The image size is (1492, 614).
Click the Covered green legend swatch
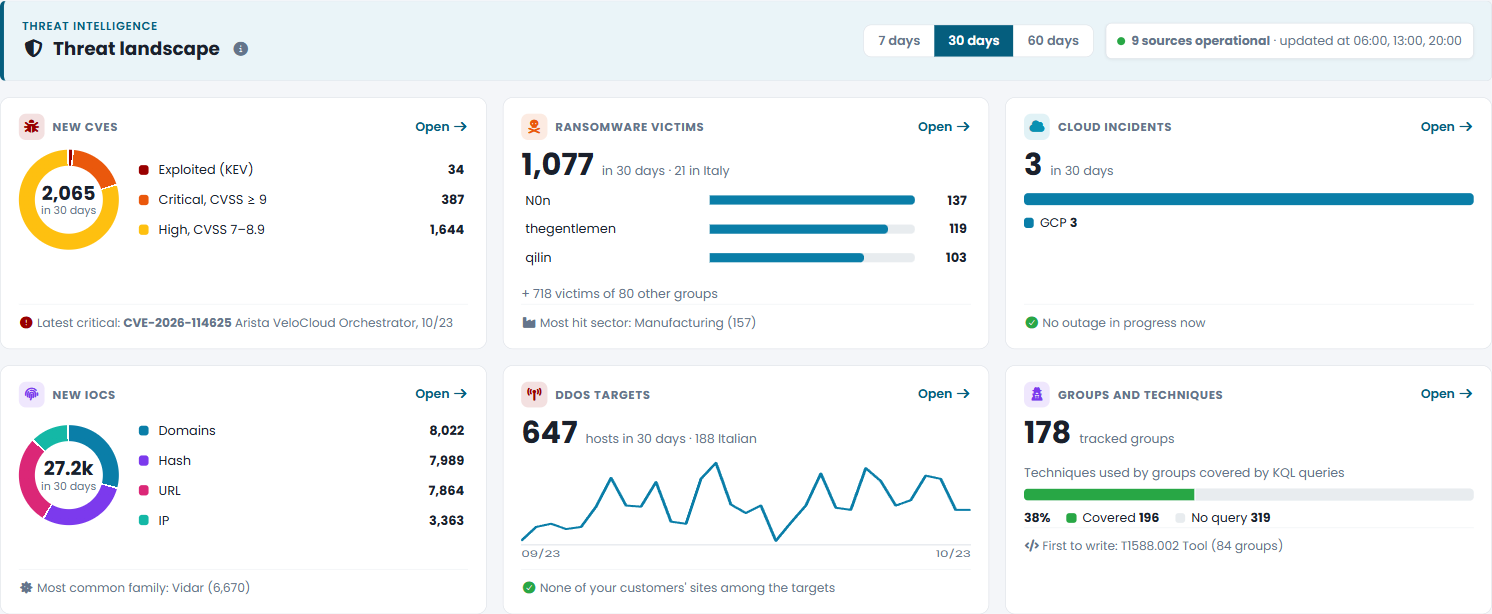[x=1072, y=518]
